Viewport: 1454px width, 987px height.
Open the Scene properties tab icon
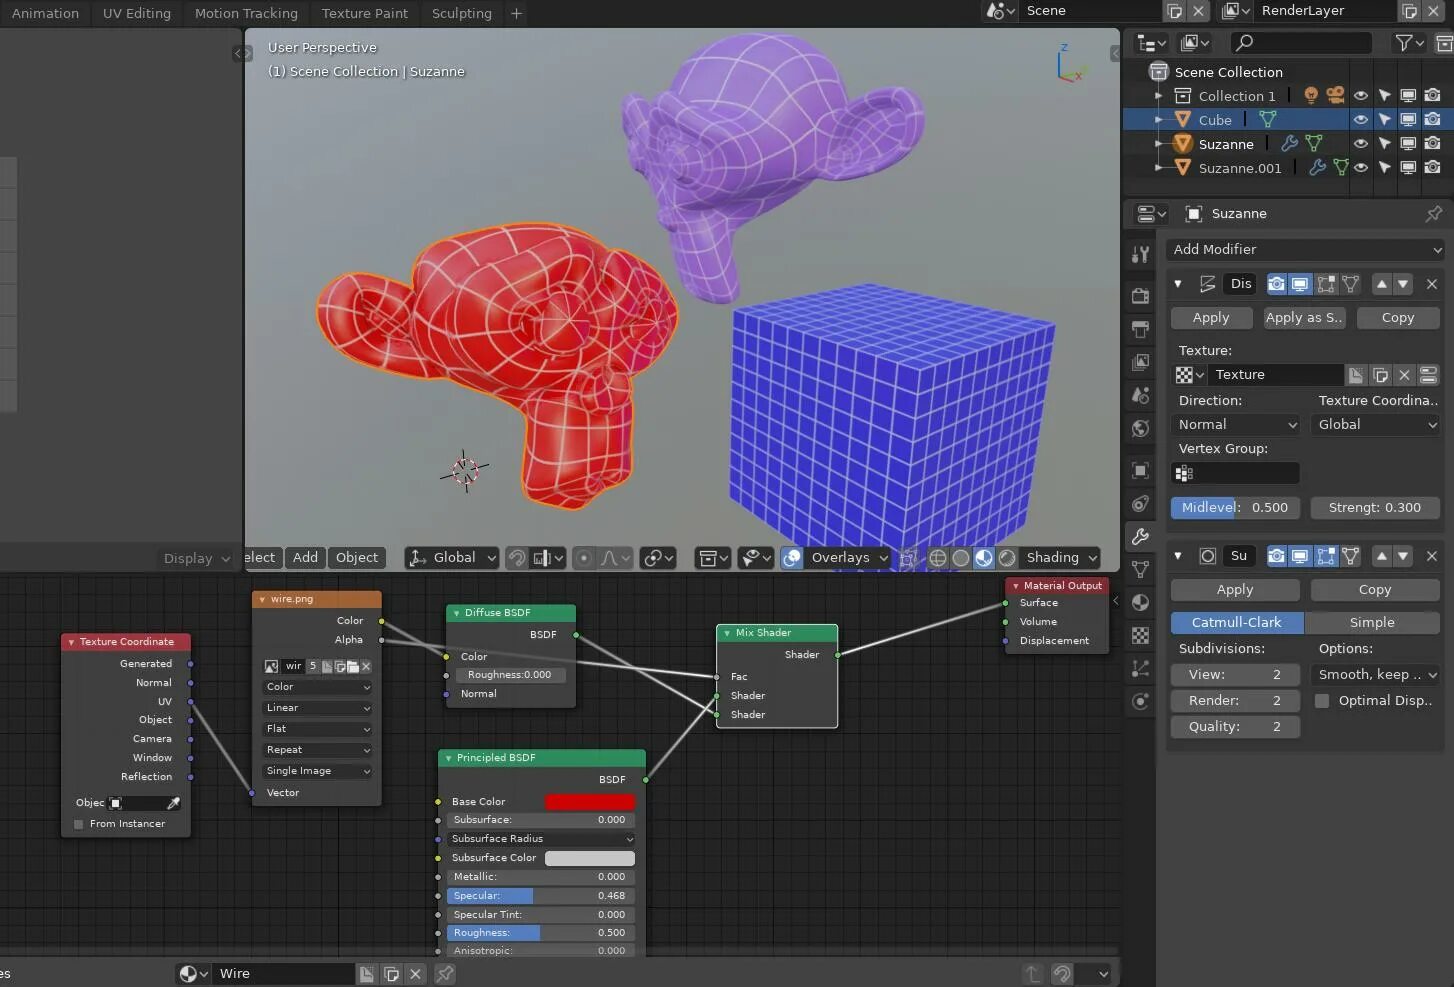(1140, 396)
